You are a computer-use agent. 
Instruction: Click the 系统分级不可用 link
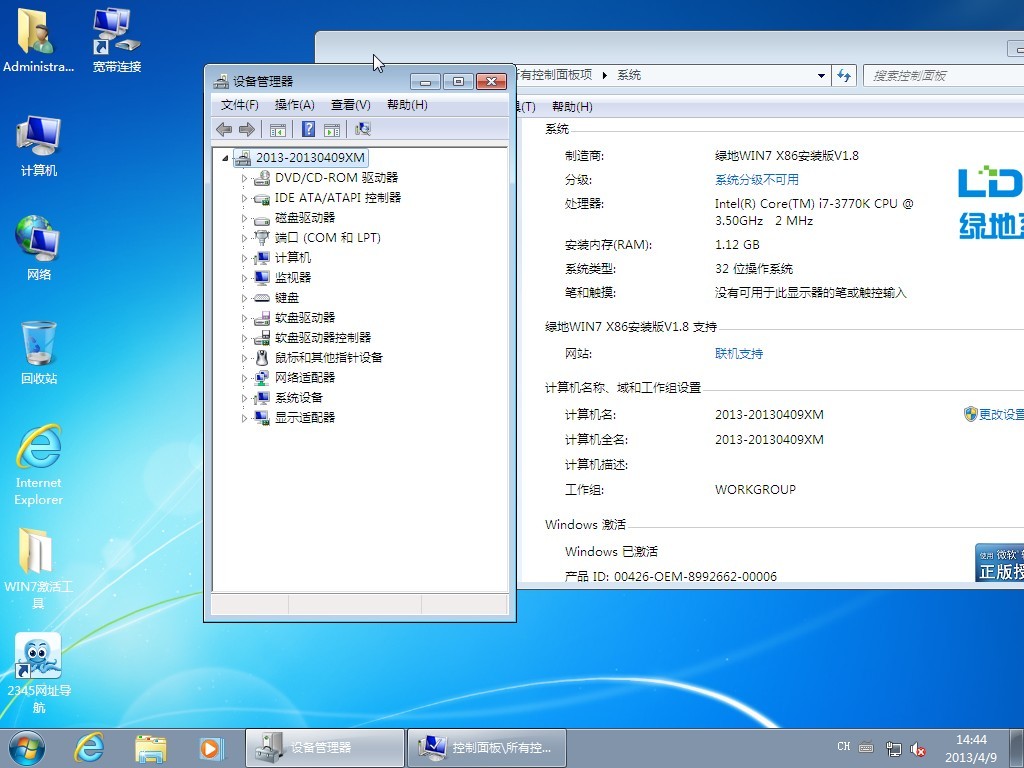click(x=756, y=180)
